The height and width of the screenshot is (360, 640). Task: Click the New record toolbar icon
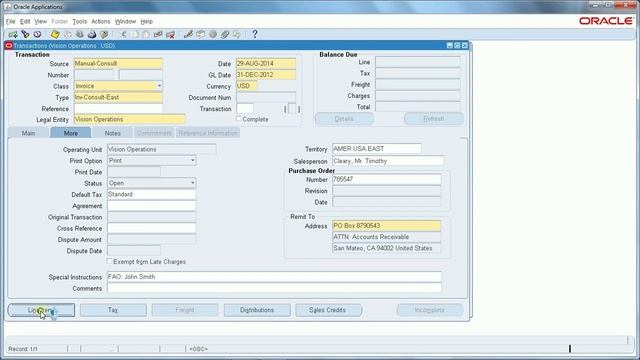pos(13,35)
